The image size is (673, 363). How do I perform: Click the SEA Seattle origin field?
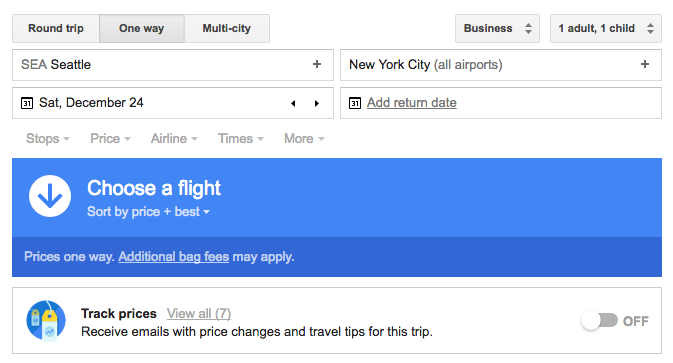(x=173, y=65)
